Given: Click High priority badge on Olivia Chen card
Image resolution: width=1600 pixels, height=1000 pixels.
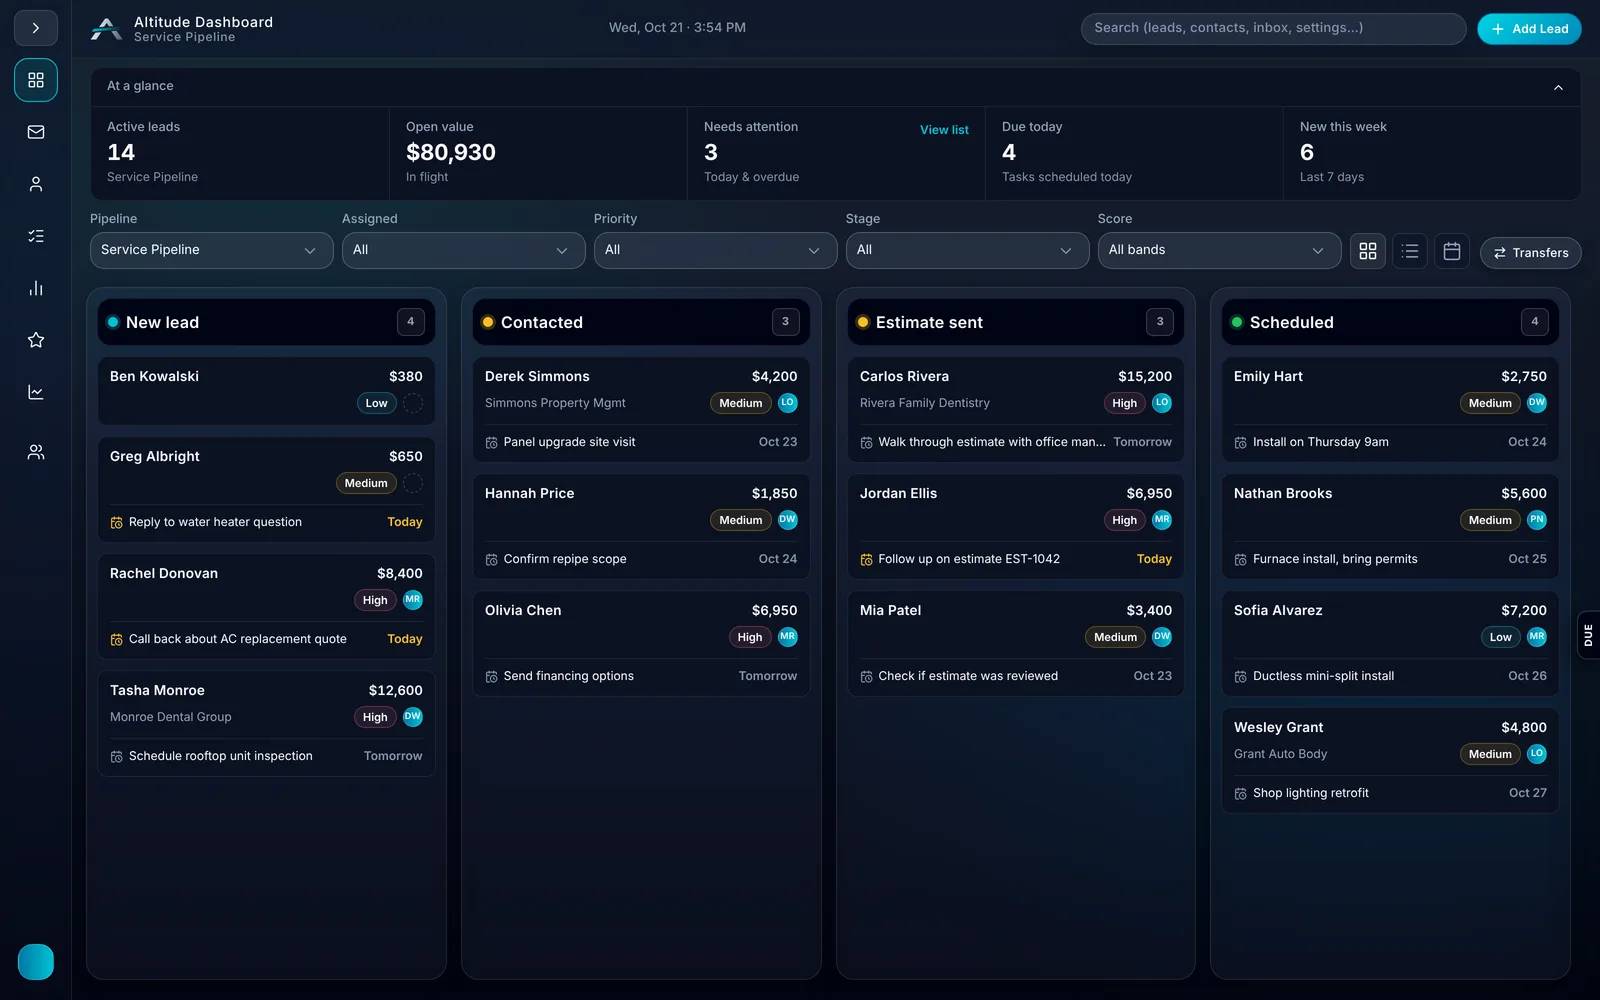Looking at the screenshot, I should [x=750, y=637].
